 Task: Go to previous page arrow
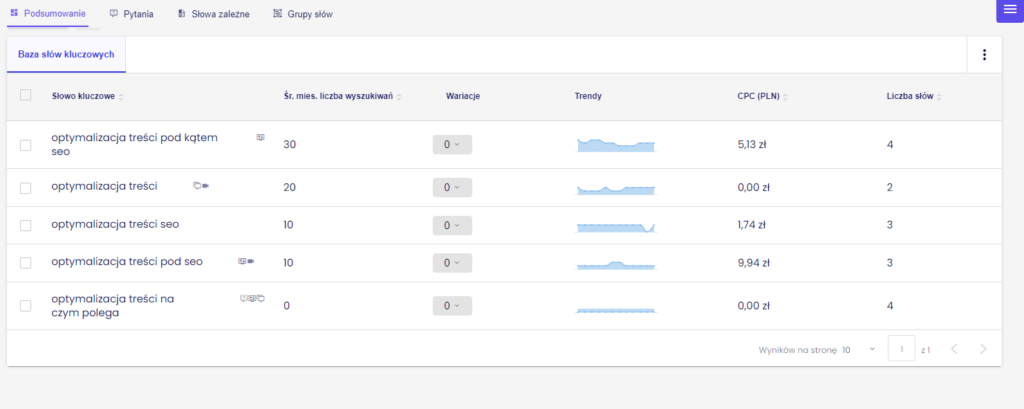tap(953, 349)
